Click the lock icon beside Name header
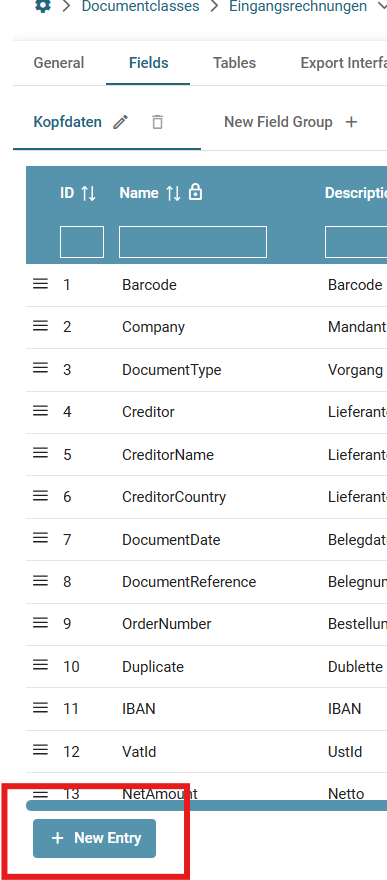Screen dimensions: 387x880 pos(195,192)
